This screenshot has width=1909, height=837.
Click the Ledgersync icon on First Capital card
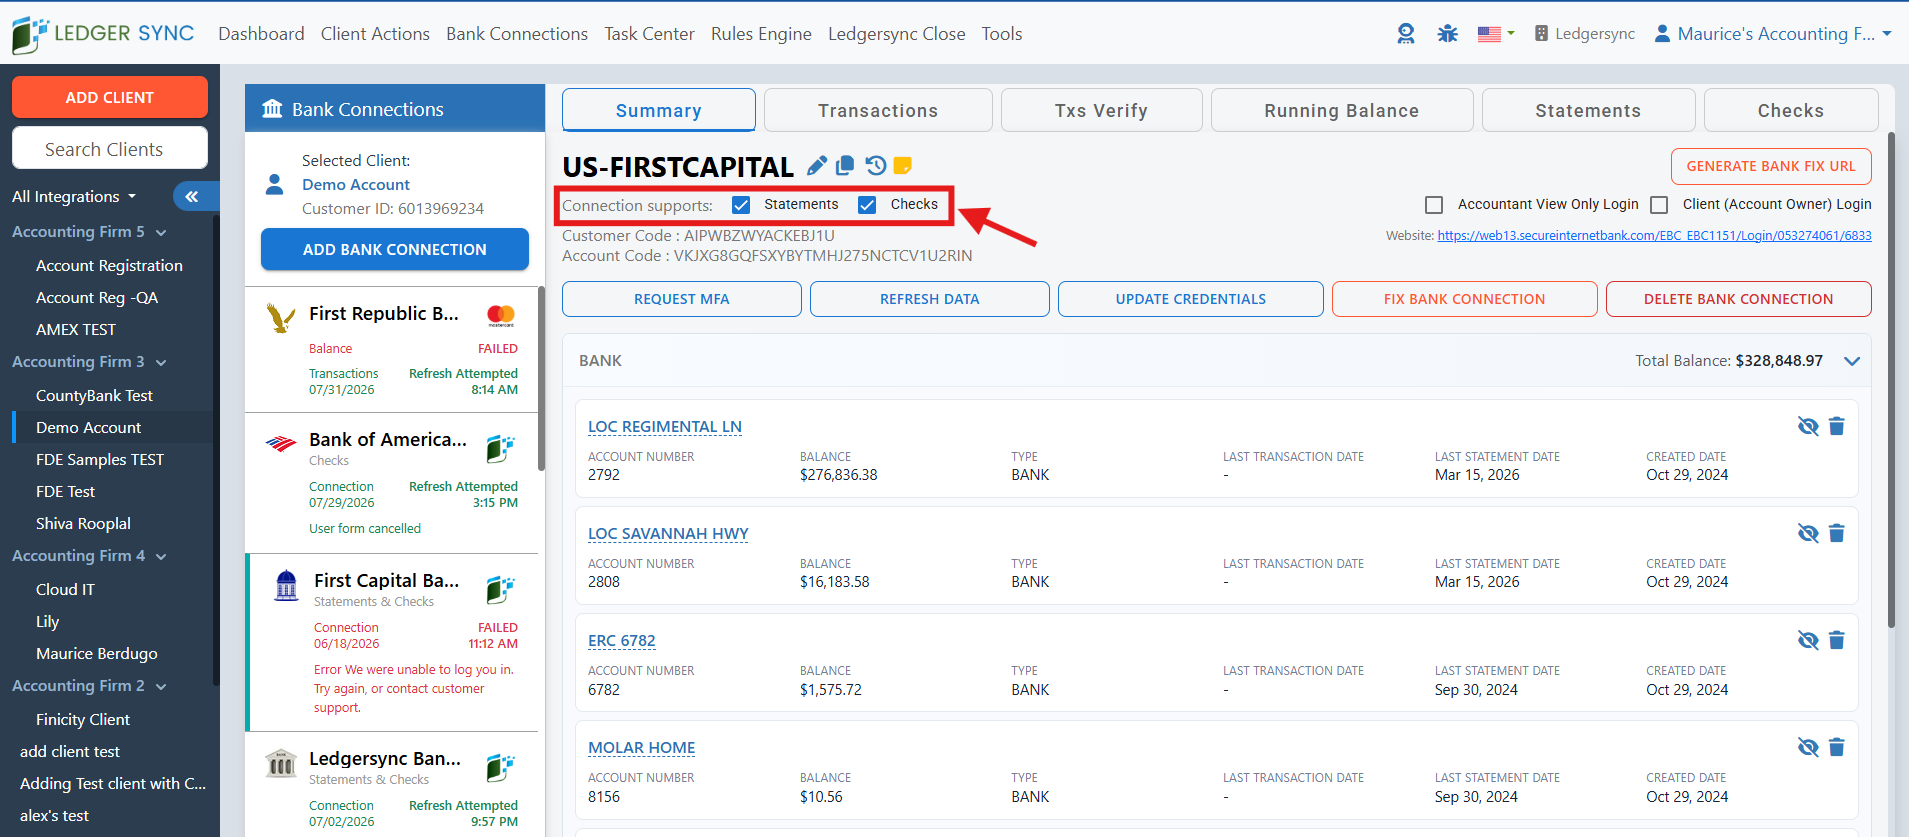(500, 590)
